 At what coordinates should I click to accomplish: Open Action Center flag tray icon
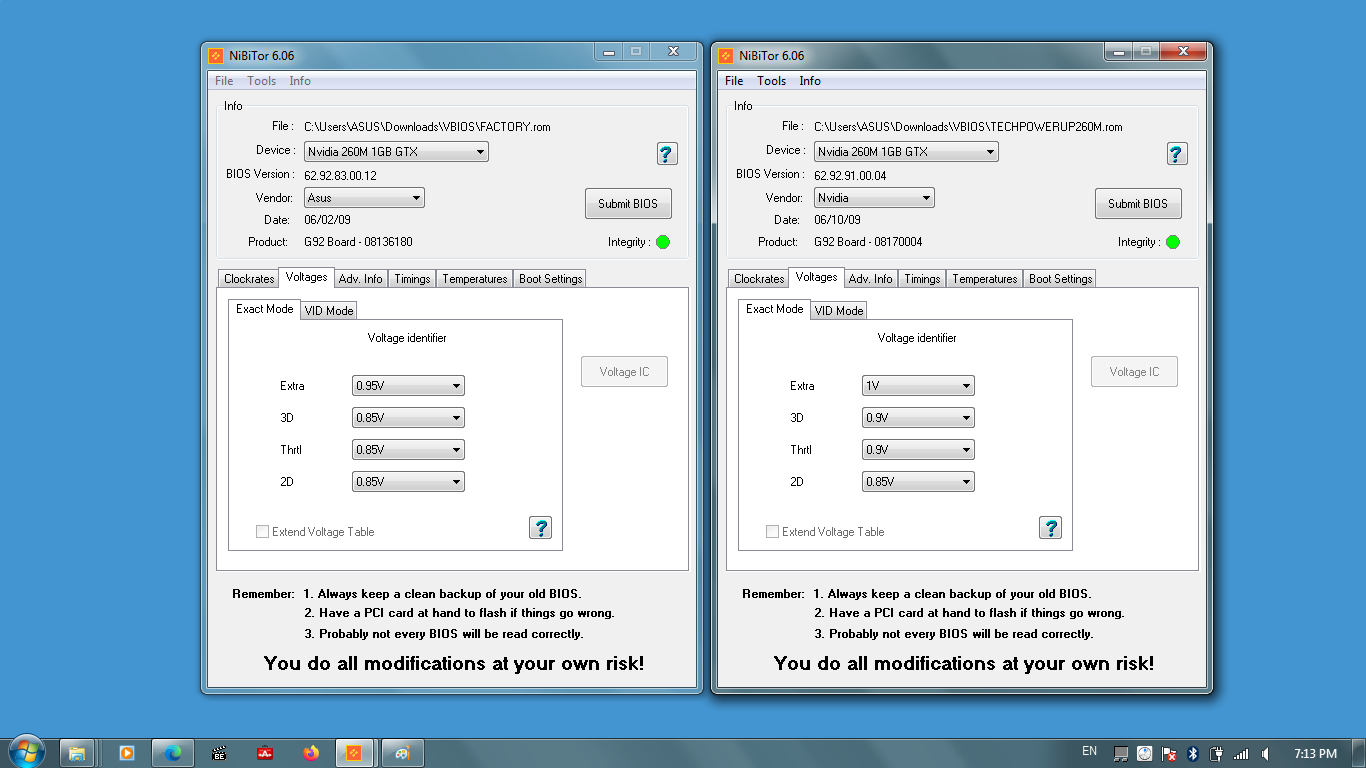pyautogui.click(x=1169, y=753)
